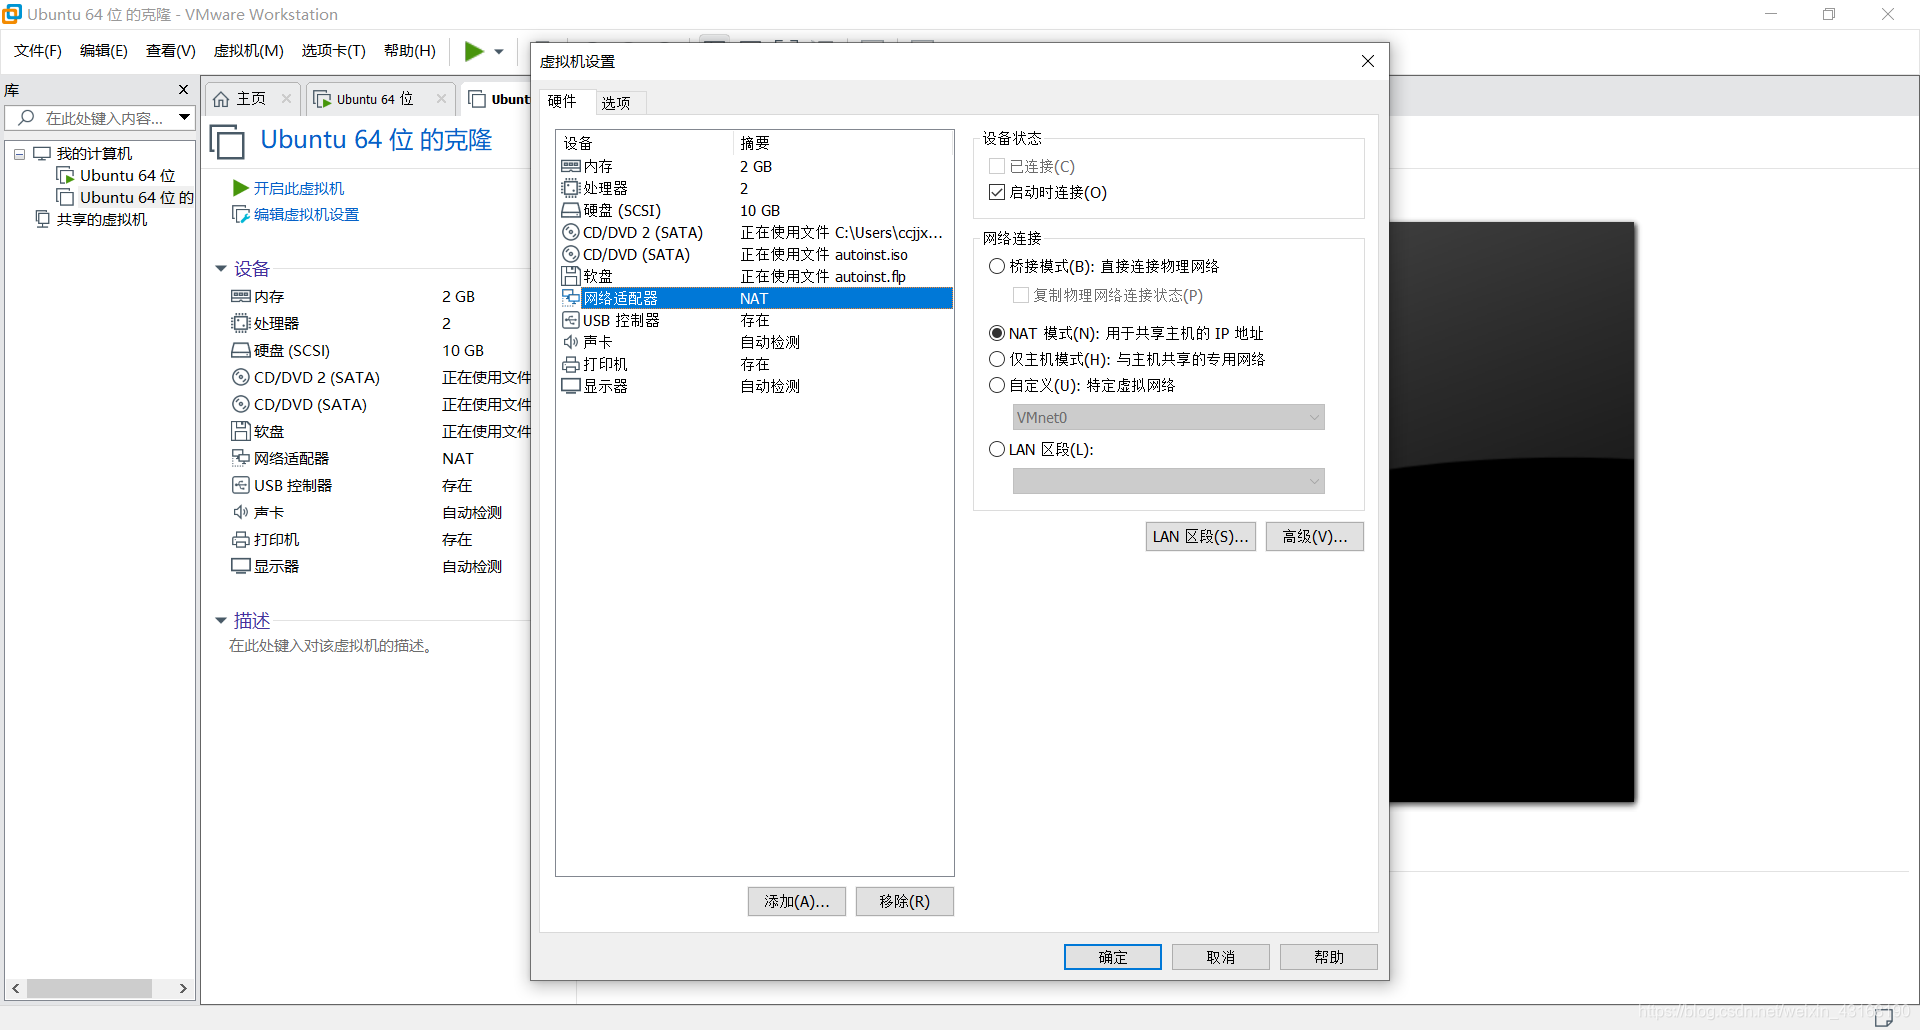The height and width of the screenshot is (1030, 1920).
Task: Click Display icon in VM summary pane
Action: (x=240, y=566)
